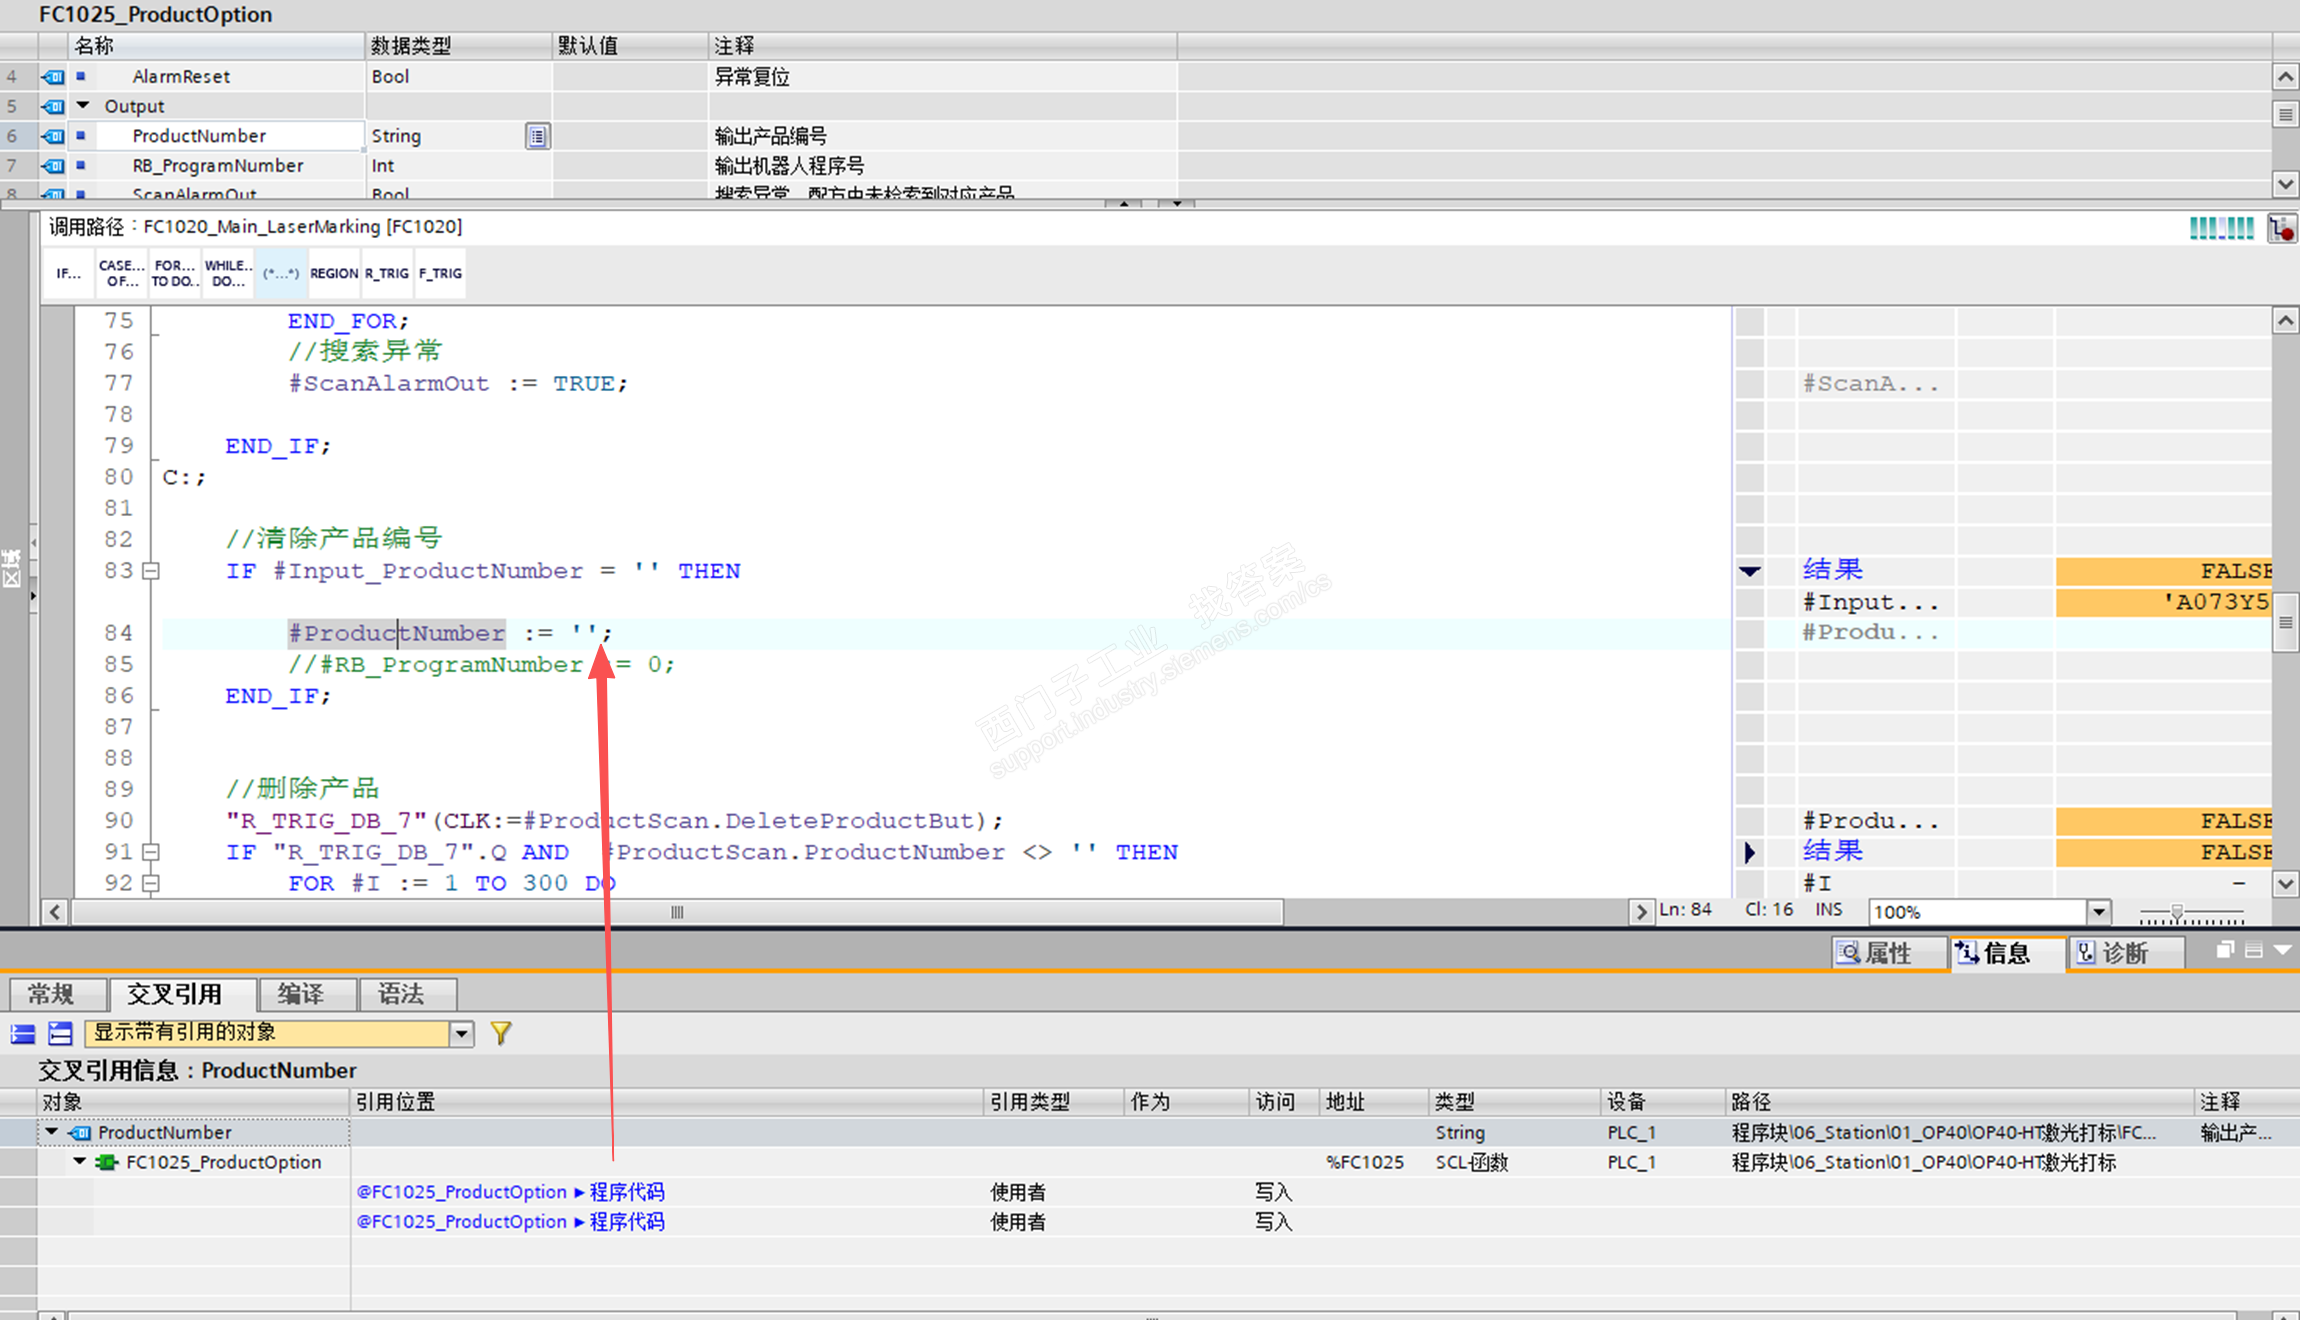Collapse the code block at line 91
Screen dimensions: 2300x1320
coord(151,852)
